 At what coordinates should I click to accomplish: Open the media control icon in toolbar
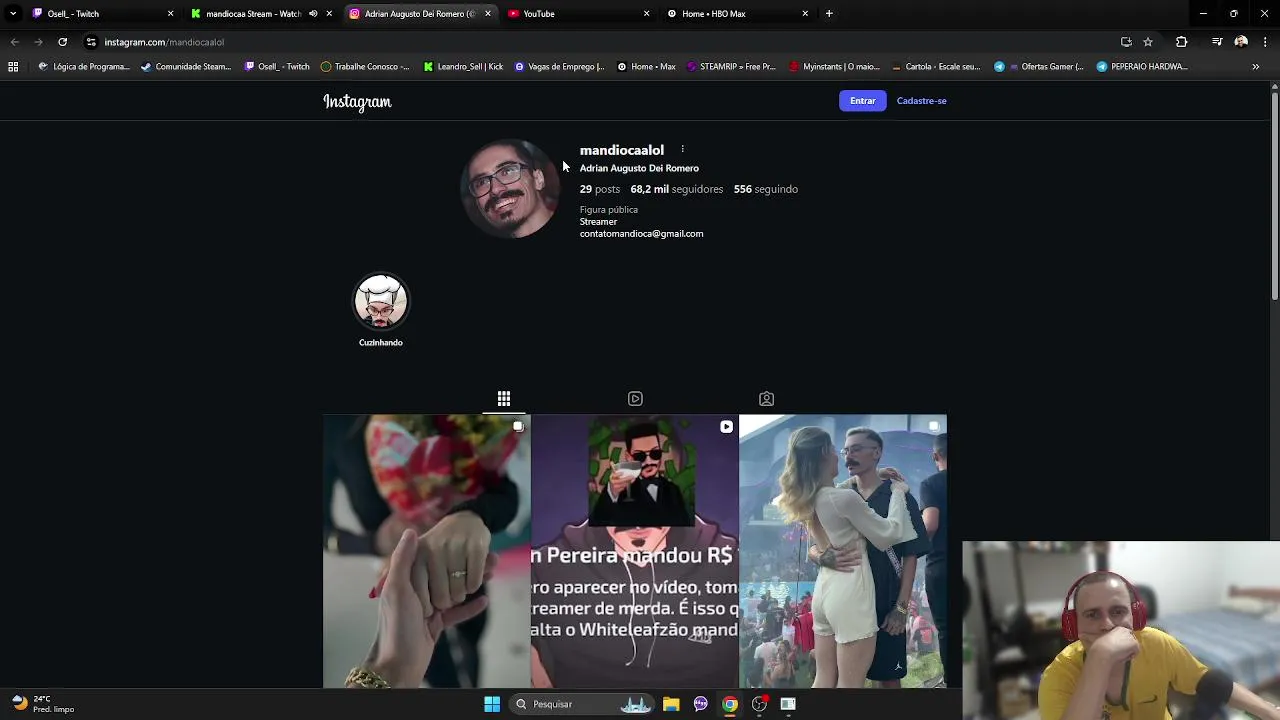(x=1217, y=42)
